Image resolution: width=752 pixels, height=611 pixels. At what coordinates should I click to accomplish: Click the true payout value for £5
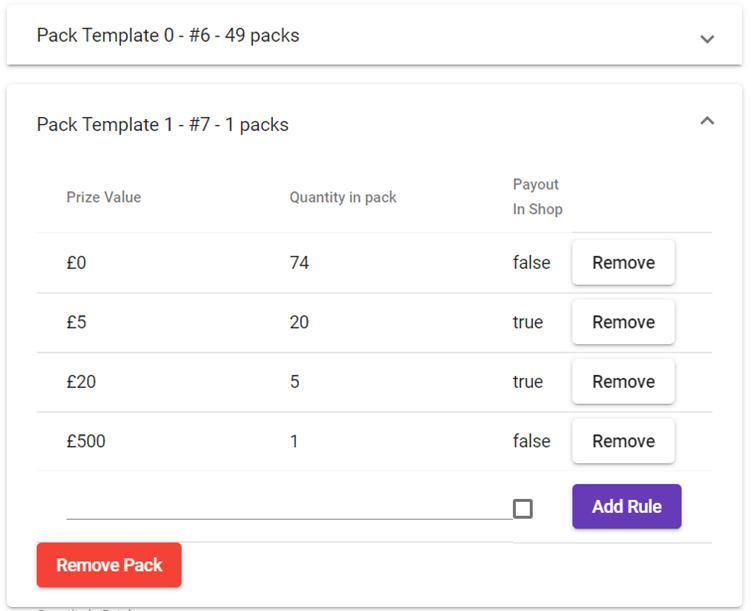(528, 322)
